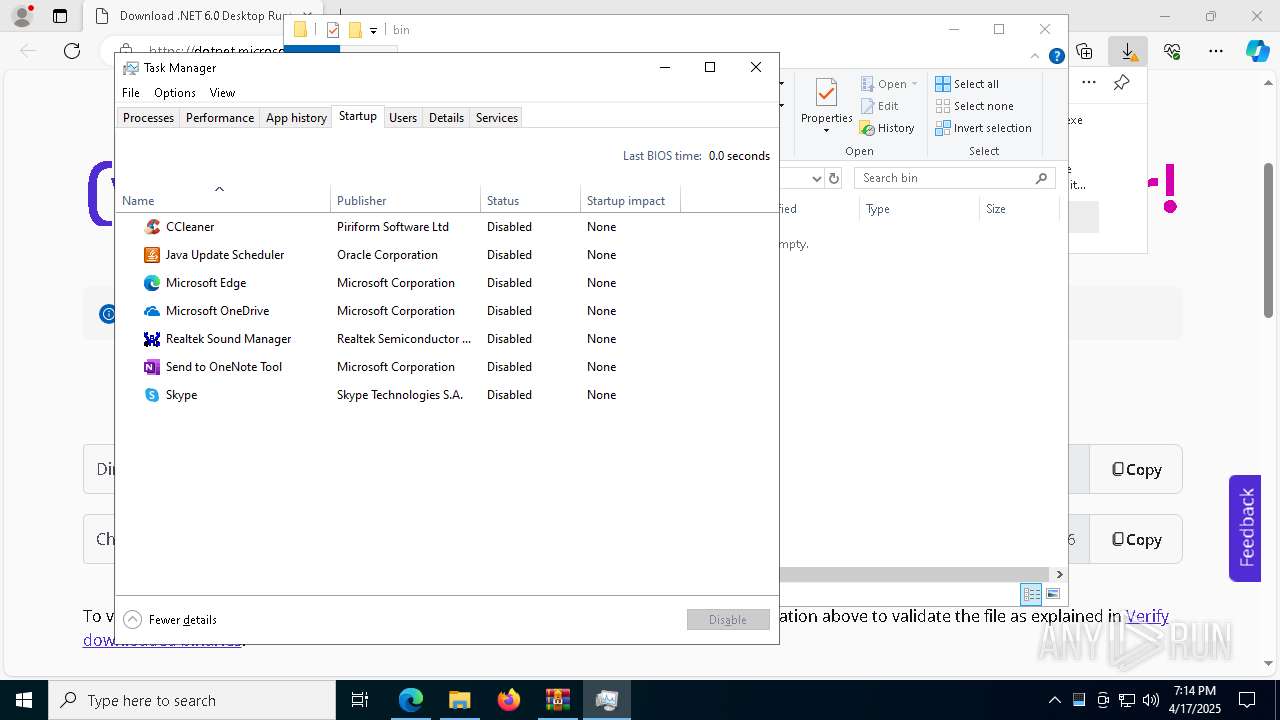The width and height of the screenshot is (1280, 720).
Task: Select the Microsoft Edge startup icon
Action: [x=152, y=283]
